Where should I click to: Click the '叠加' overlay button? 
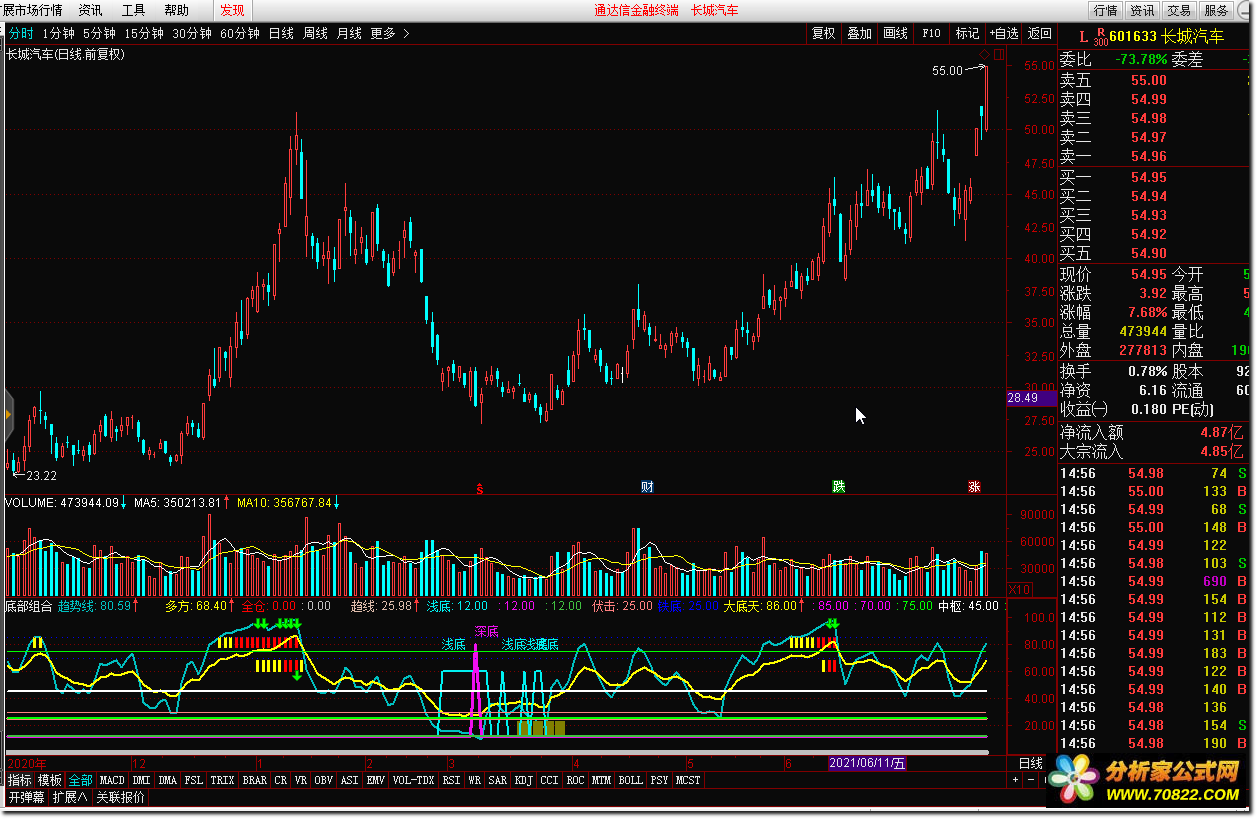point(860,33)
